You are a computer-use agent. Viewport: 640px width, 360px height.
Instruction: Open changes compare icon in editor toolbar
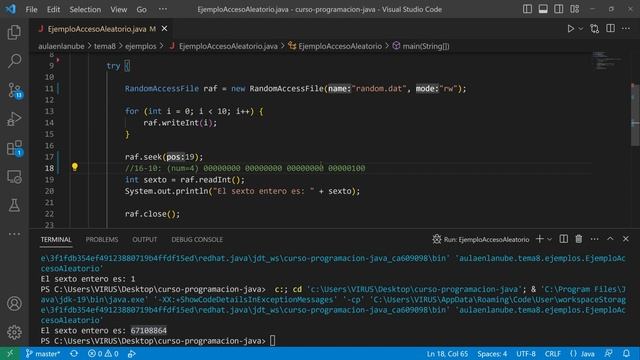[x=595, y=29]
